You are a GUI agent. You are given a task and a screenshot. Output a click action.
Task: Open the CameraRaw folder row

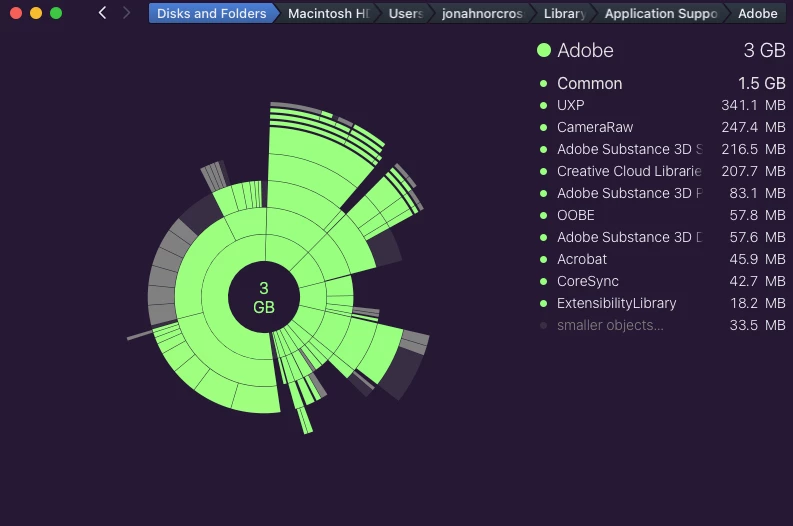tap(661, 127)
